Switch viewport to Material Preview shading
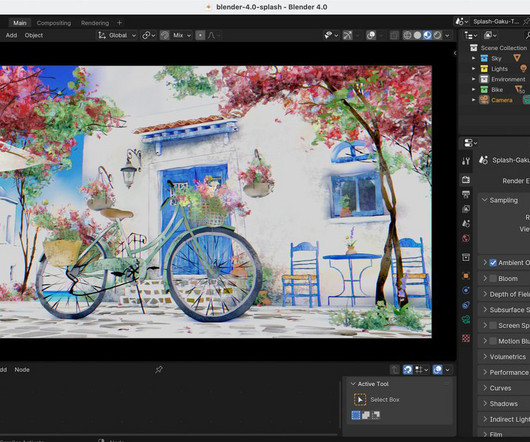 [x=427, y=35]
